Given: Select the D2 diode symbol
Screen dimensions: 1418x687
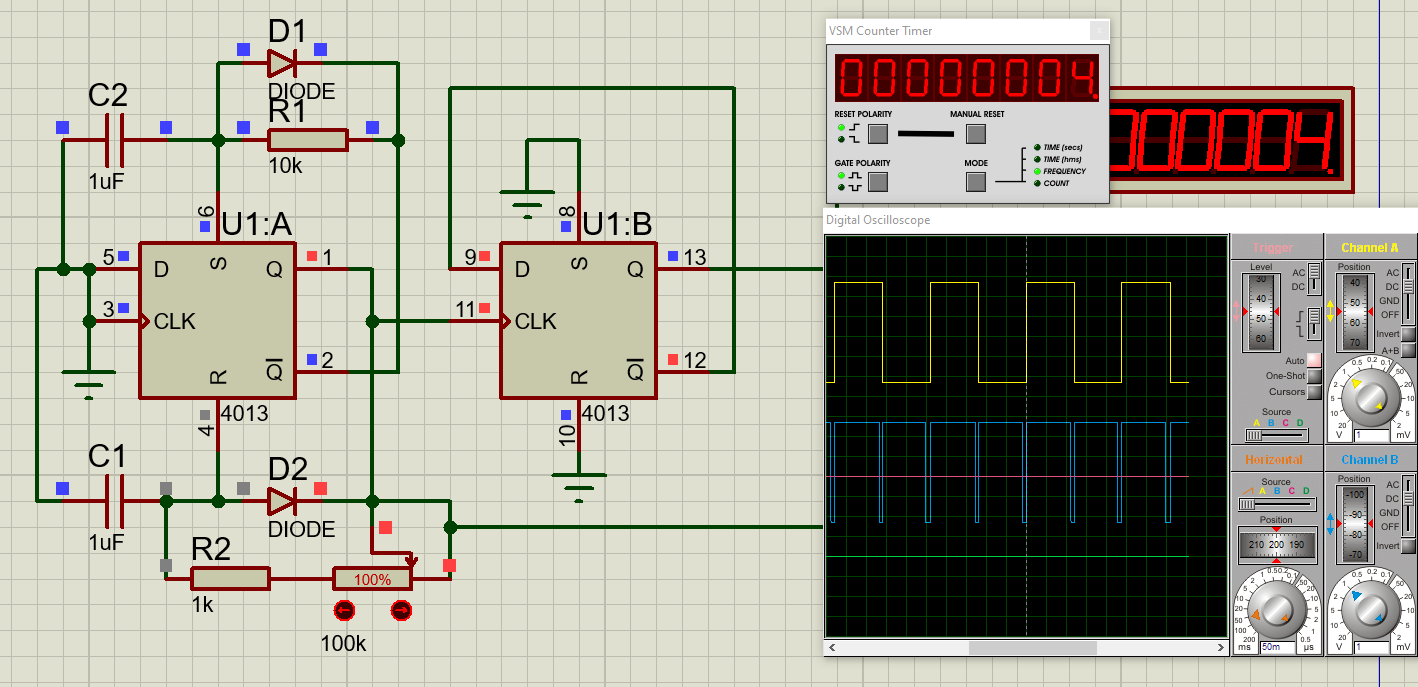Looking at the screenshot, I should [281, 500].
